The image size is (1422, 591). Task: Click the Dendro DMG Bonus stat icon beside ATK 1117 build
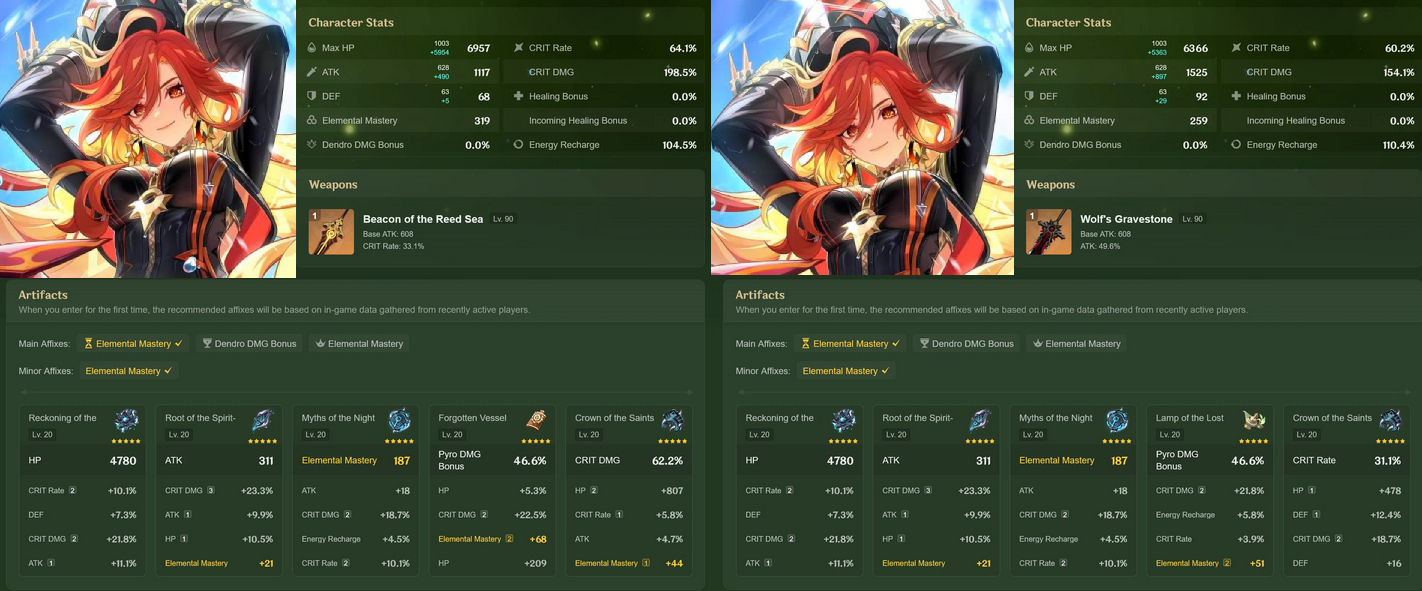coord(312,145)
